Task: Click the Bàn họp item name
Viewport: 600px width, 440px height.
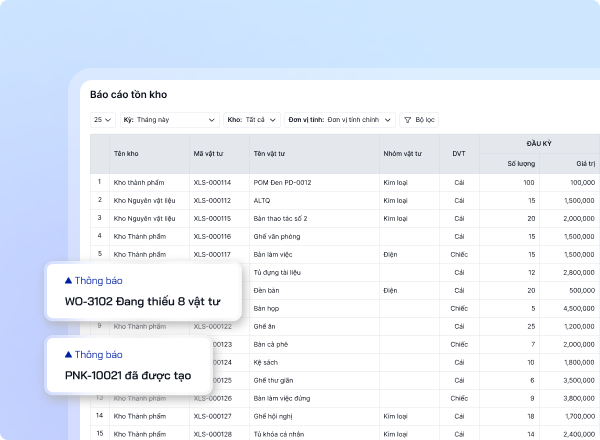Action: click(266, 308)
